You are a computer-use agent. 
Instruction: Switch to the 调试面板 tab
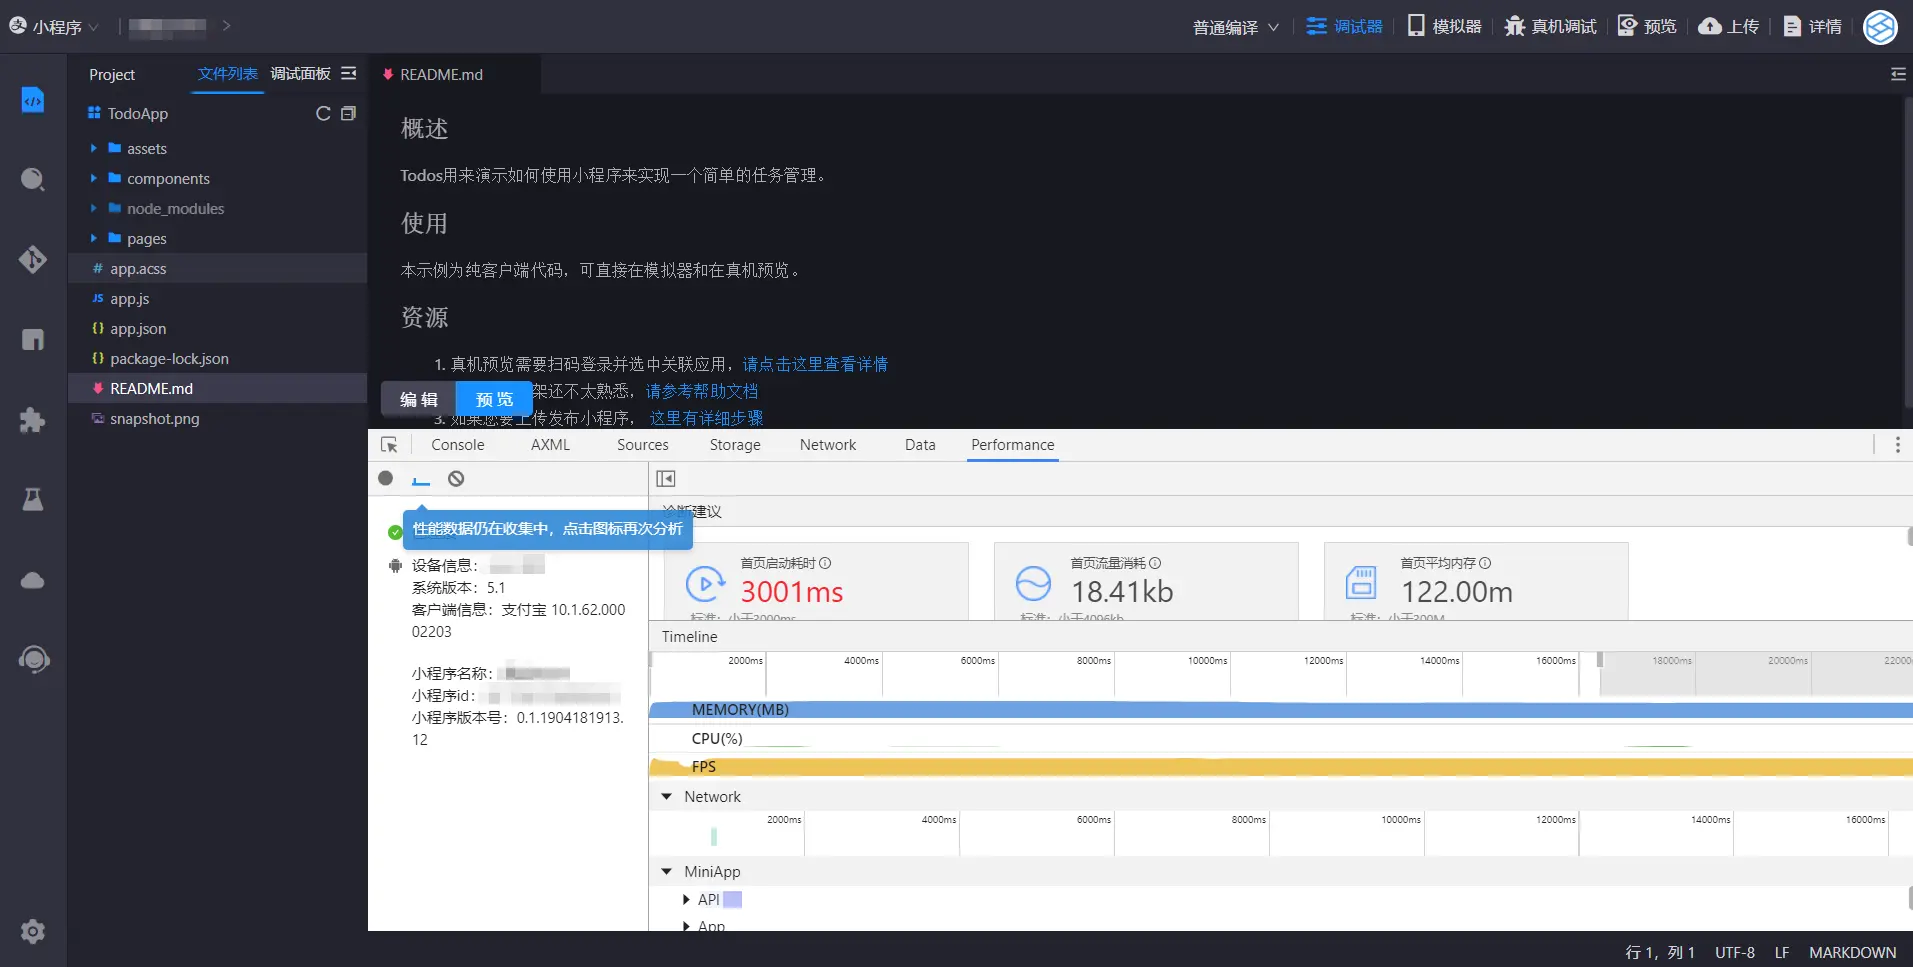click(299, 73)
